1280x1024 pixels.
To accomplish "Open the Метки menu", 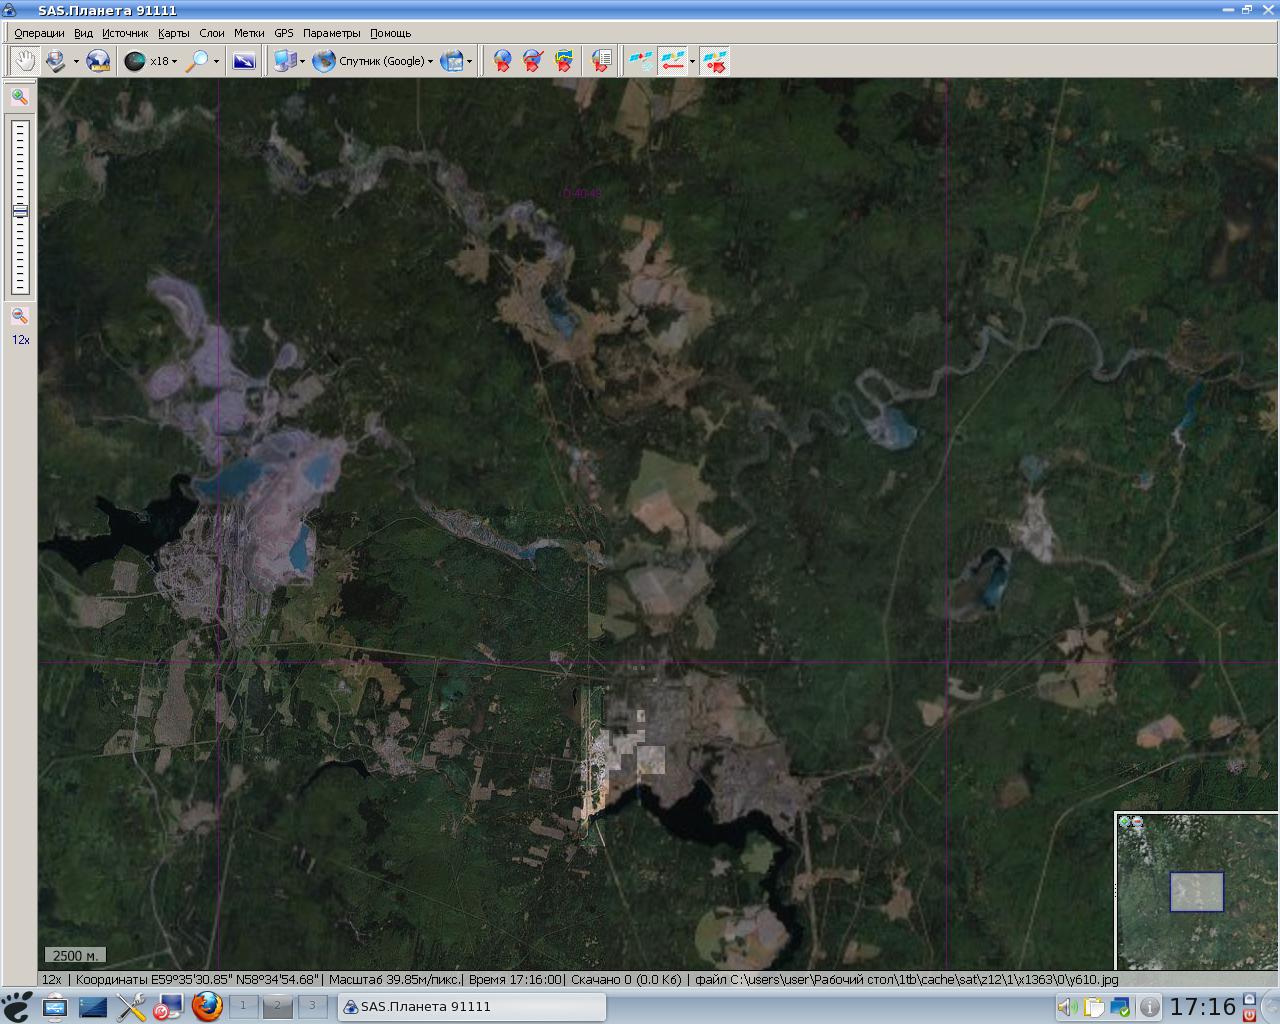I will tap(249, 33).
